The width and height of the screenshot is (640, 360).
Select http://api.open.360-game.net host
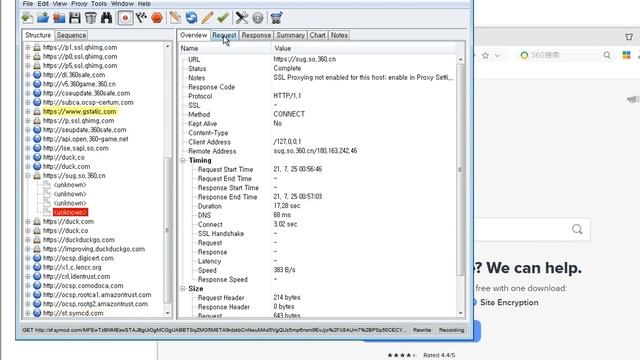(x=85, y=139)
